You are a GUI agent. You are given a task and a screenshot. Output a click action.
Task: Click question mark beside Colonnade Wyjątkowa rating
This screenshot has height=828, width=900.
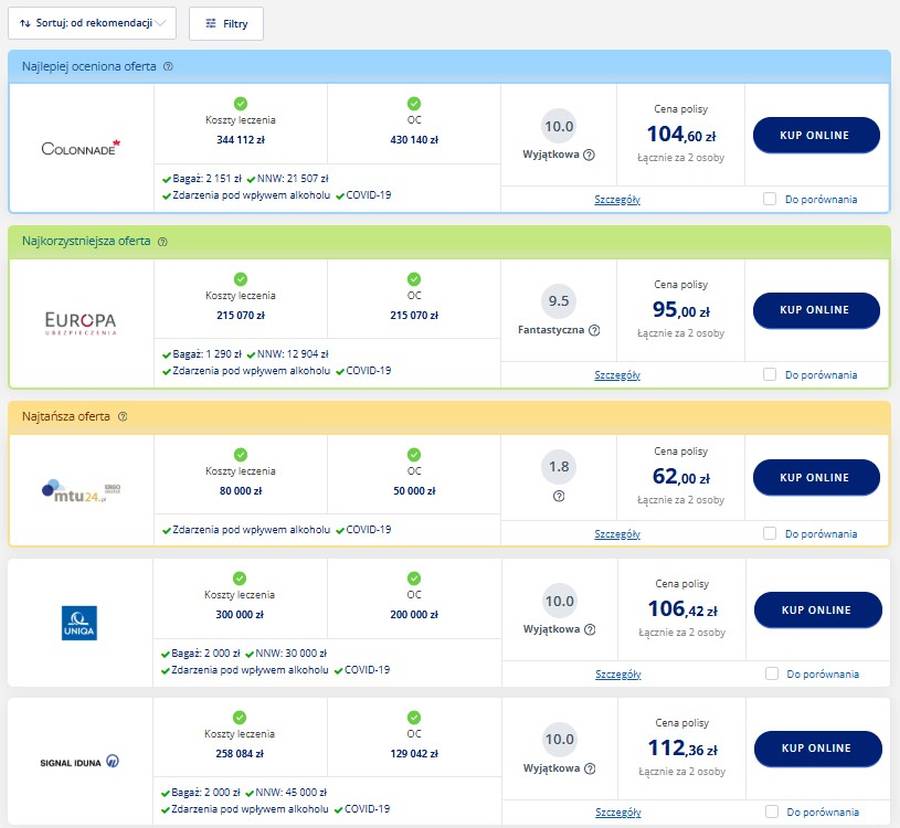(589, 155)
